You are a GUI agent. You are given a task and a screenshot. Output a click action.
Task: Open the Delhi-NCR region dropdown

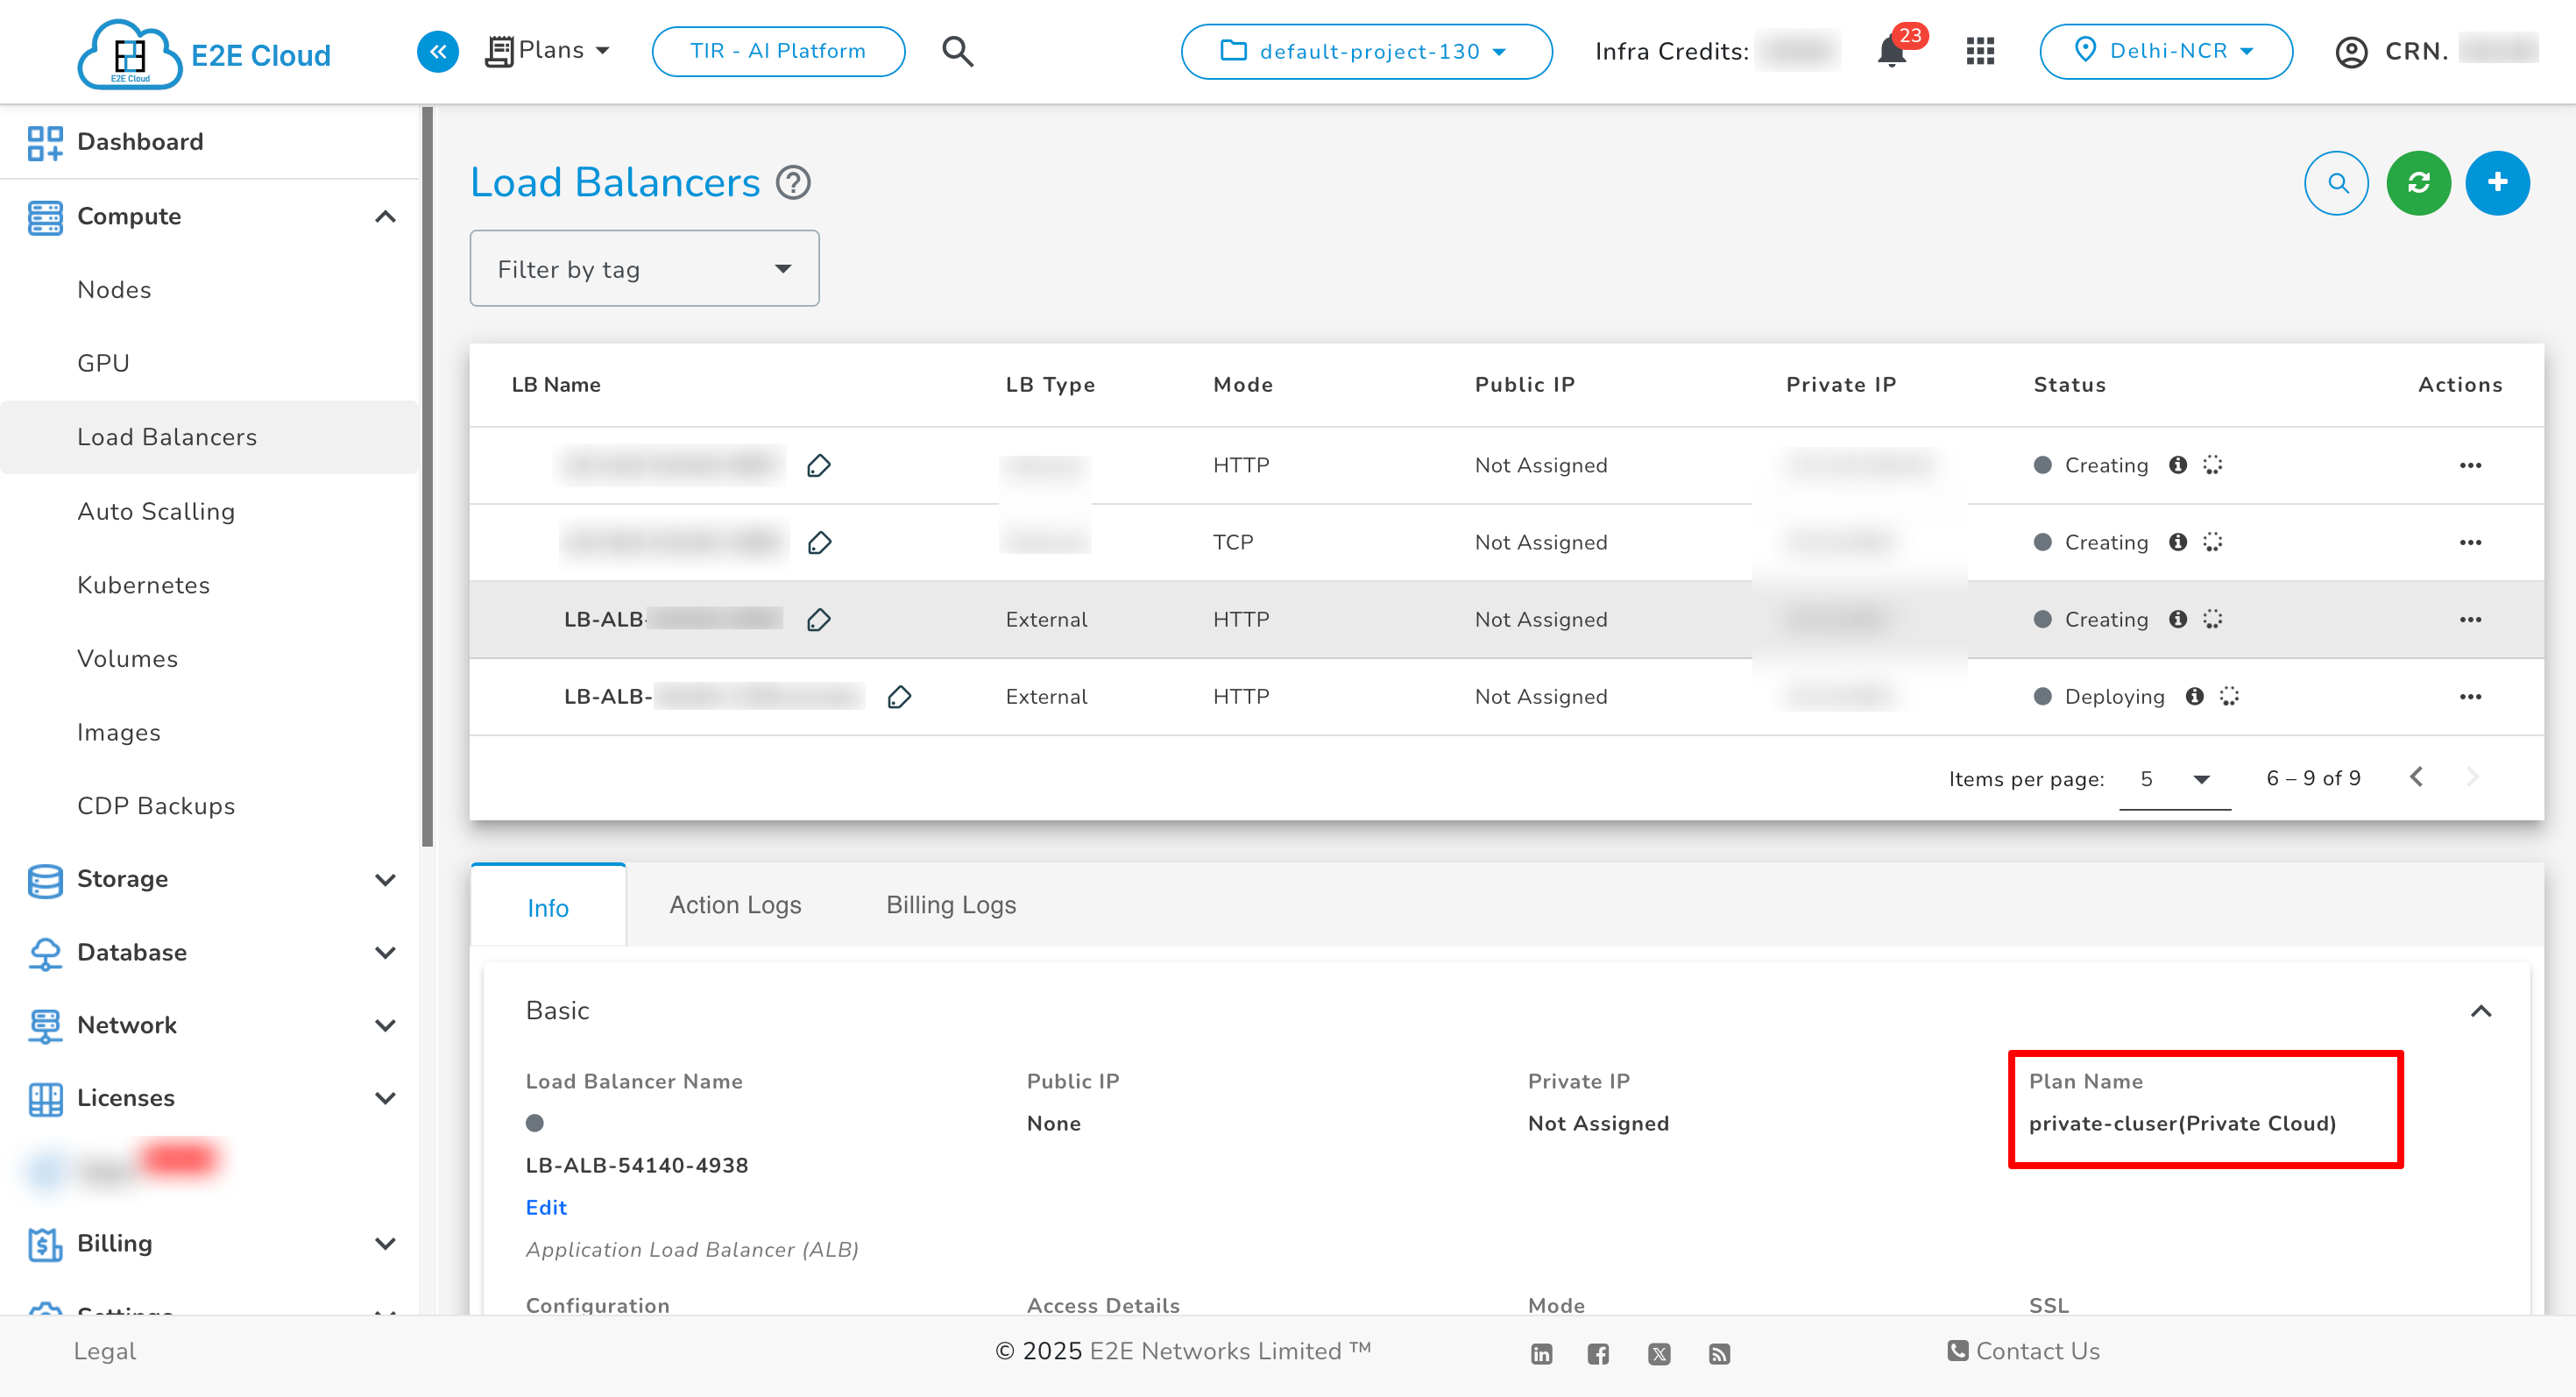tap(2165, 51)
